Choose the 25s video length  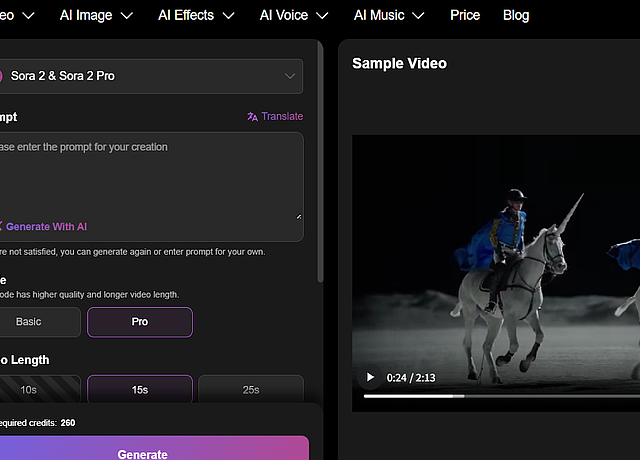click(250, 390)
